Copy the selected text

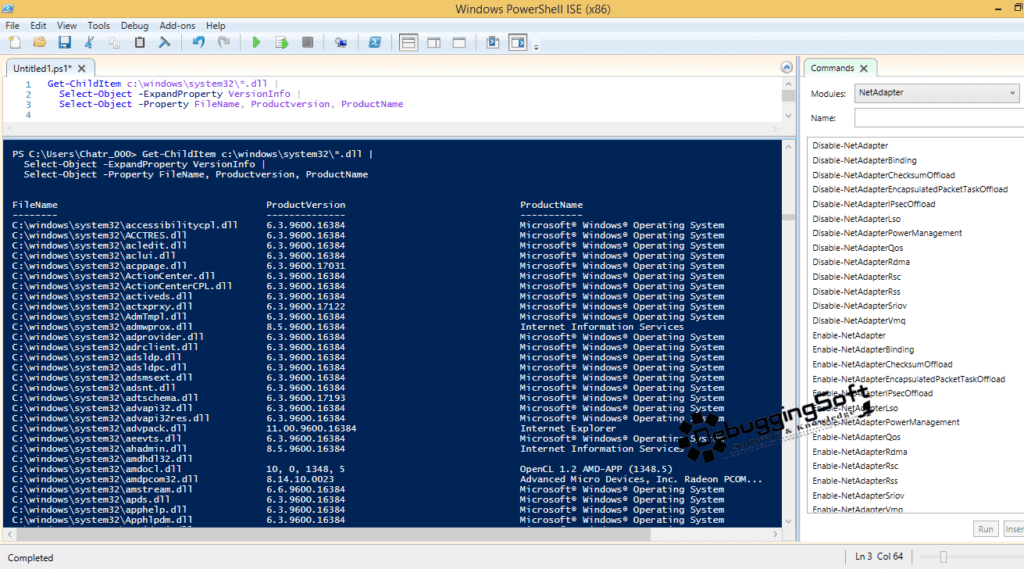point(114,42)
